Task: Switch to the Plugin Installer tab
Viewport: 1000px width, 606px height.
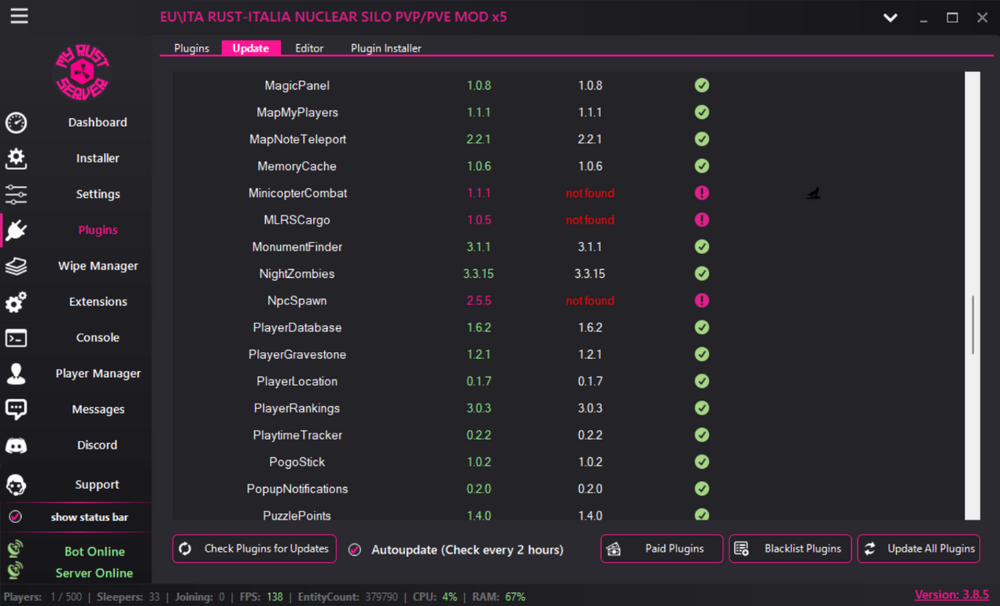Action: coord(386,48)
